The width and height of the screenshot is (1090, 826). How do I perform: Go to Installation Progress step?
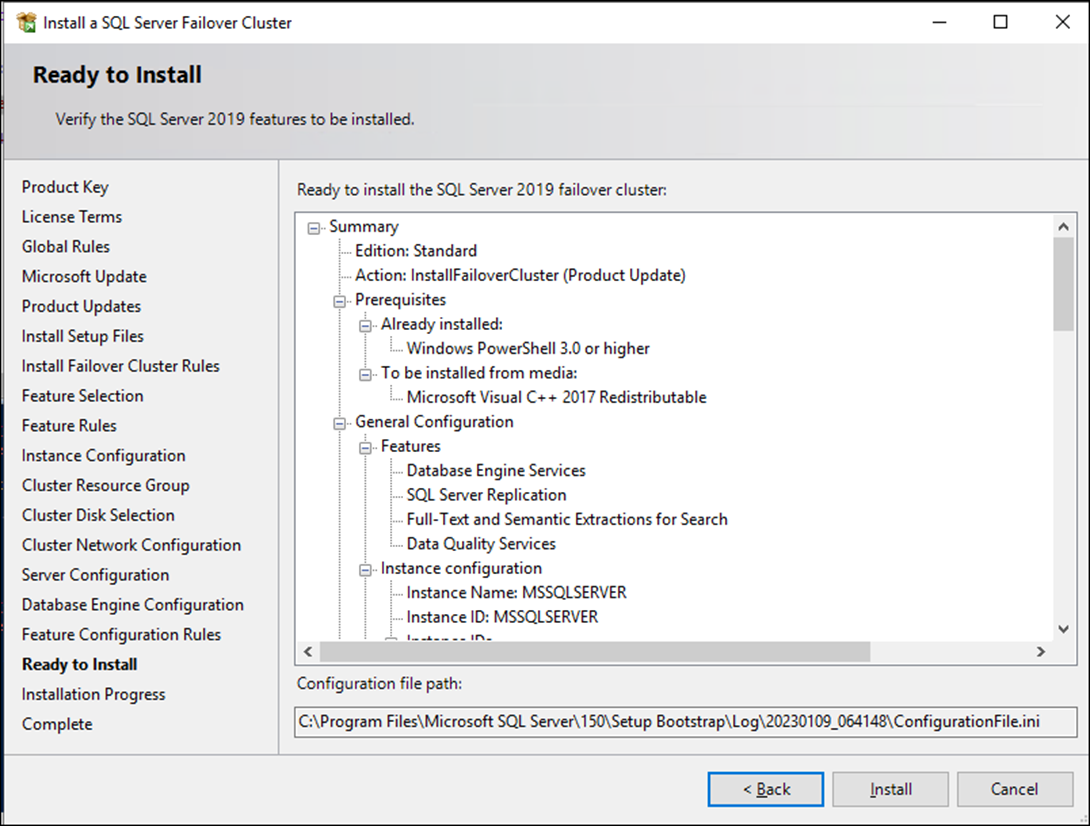coord(94,695)
